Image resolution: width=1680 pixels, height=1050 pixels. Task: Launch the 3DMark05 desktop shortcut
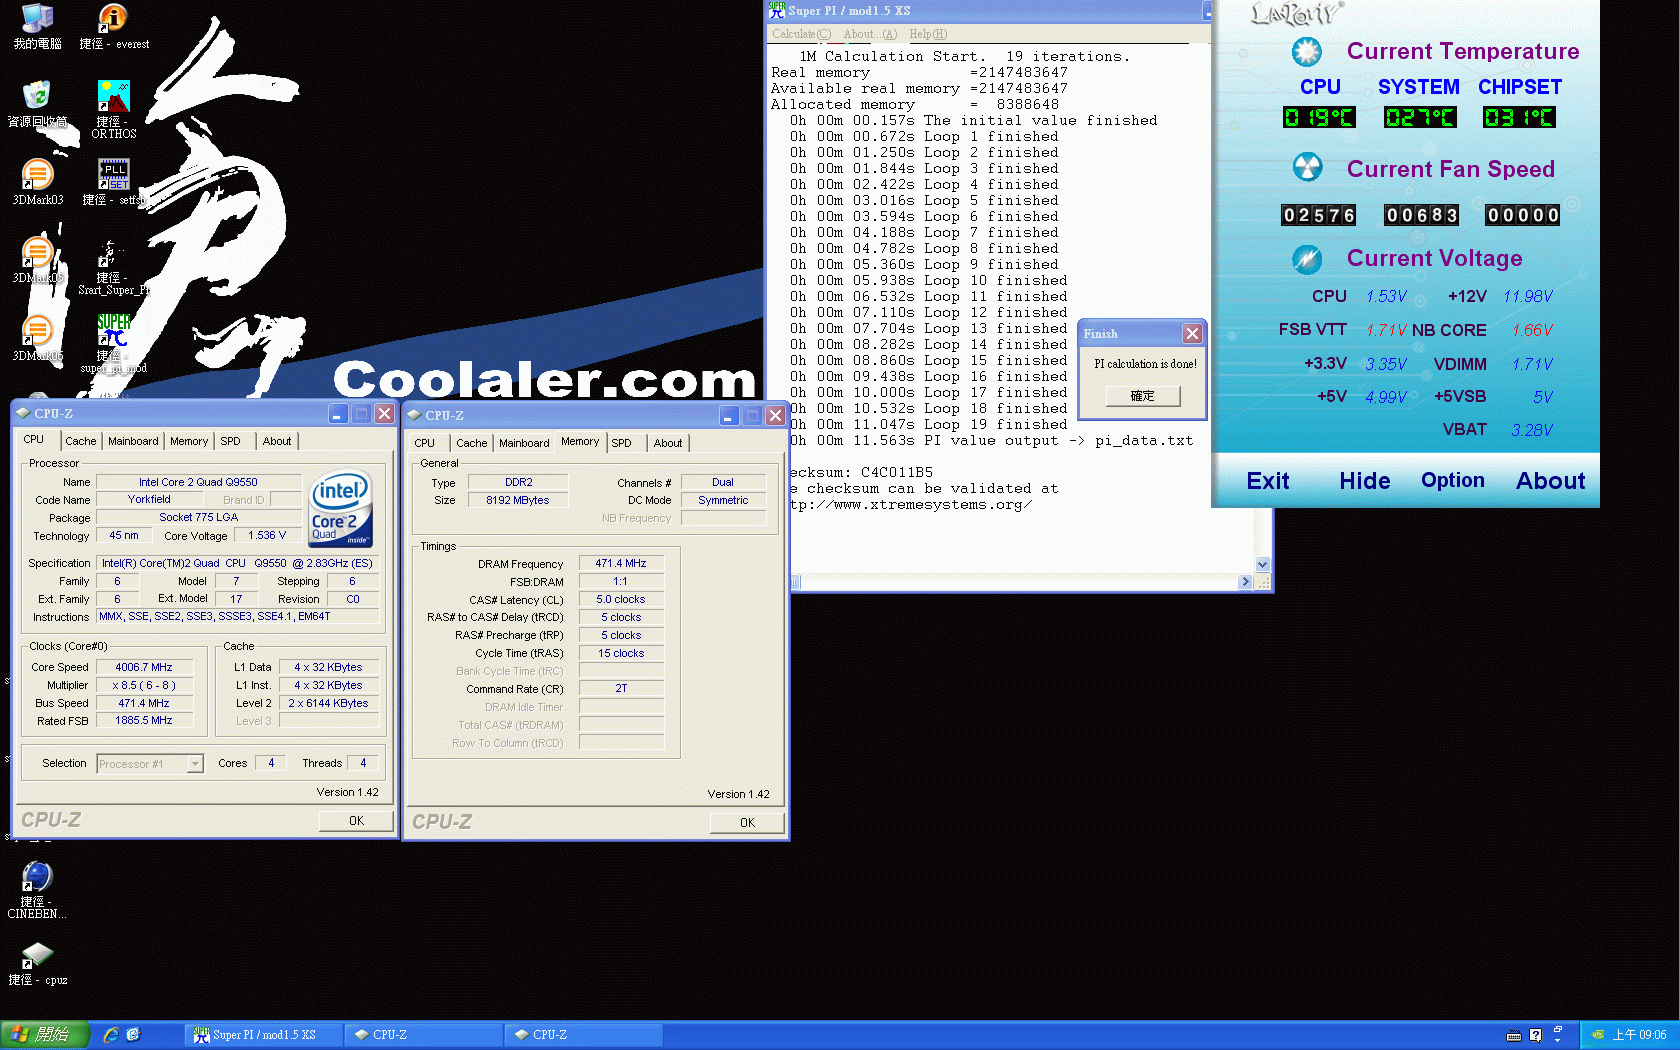click(x=37, y=252)
